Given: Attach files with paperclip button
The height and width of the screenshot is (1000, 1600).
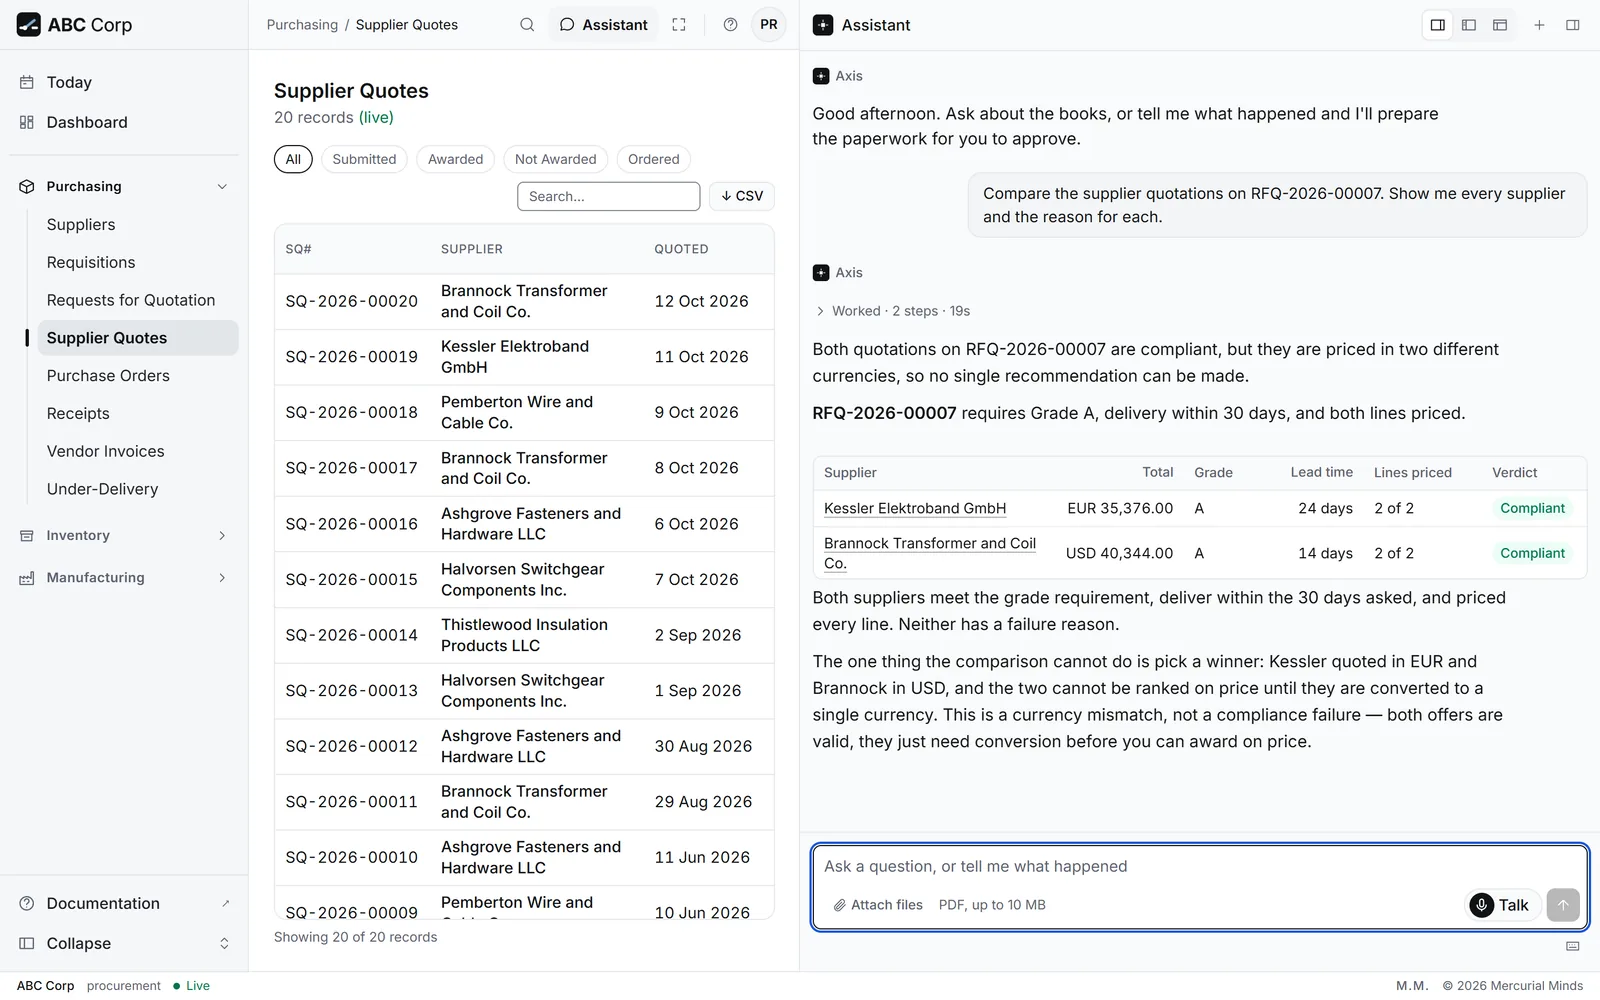Looking at the screenshot, I should tap(878, 905).
